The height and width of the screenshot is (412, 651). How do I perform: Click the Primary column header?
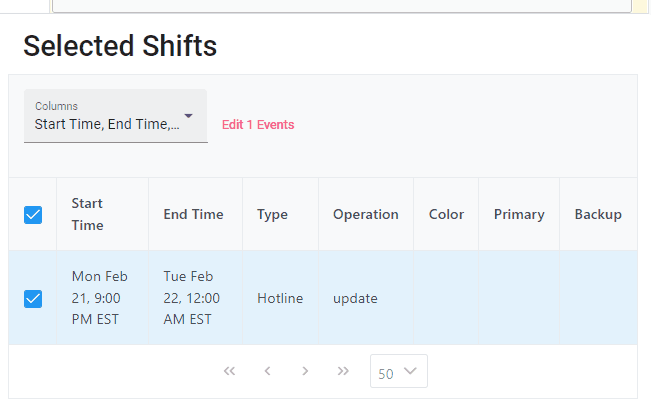(x=518, y=214)
